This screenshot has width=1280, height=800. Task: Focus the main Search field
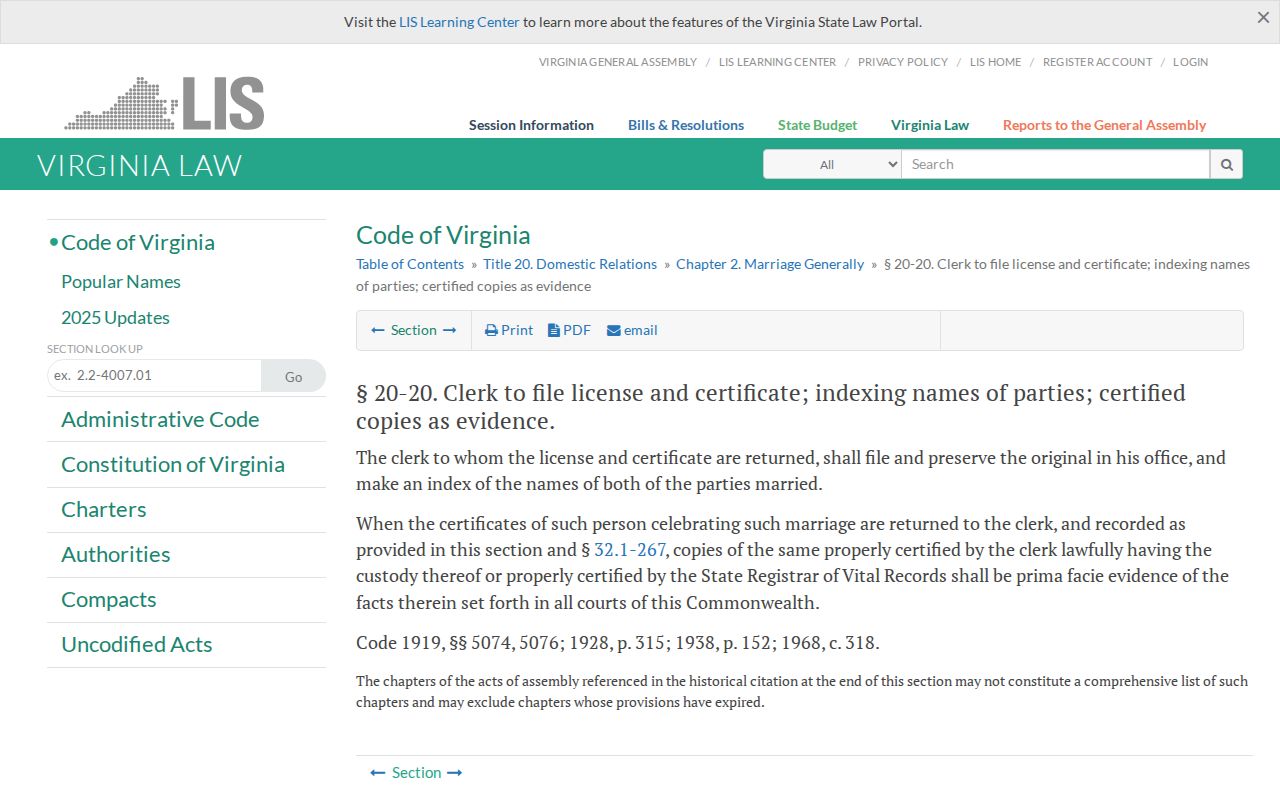[1055, 164]
